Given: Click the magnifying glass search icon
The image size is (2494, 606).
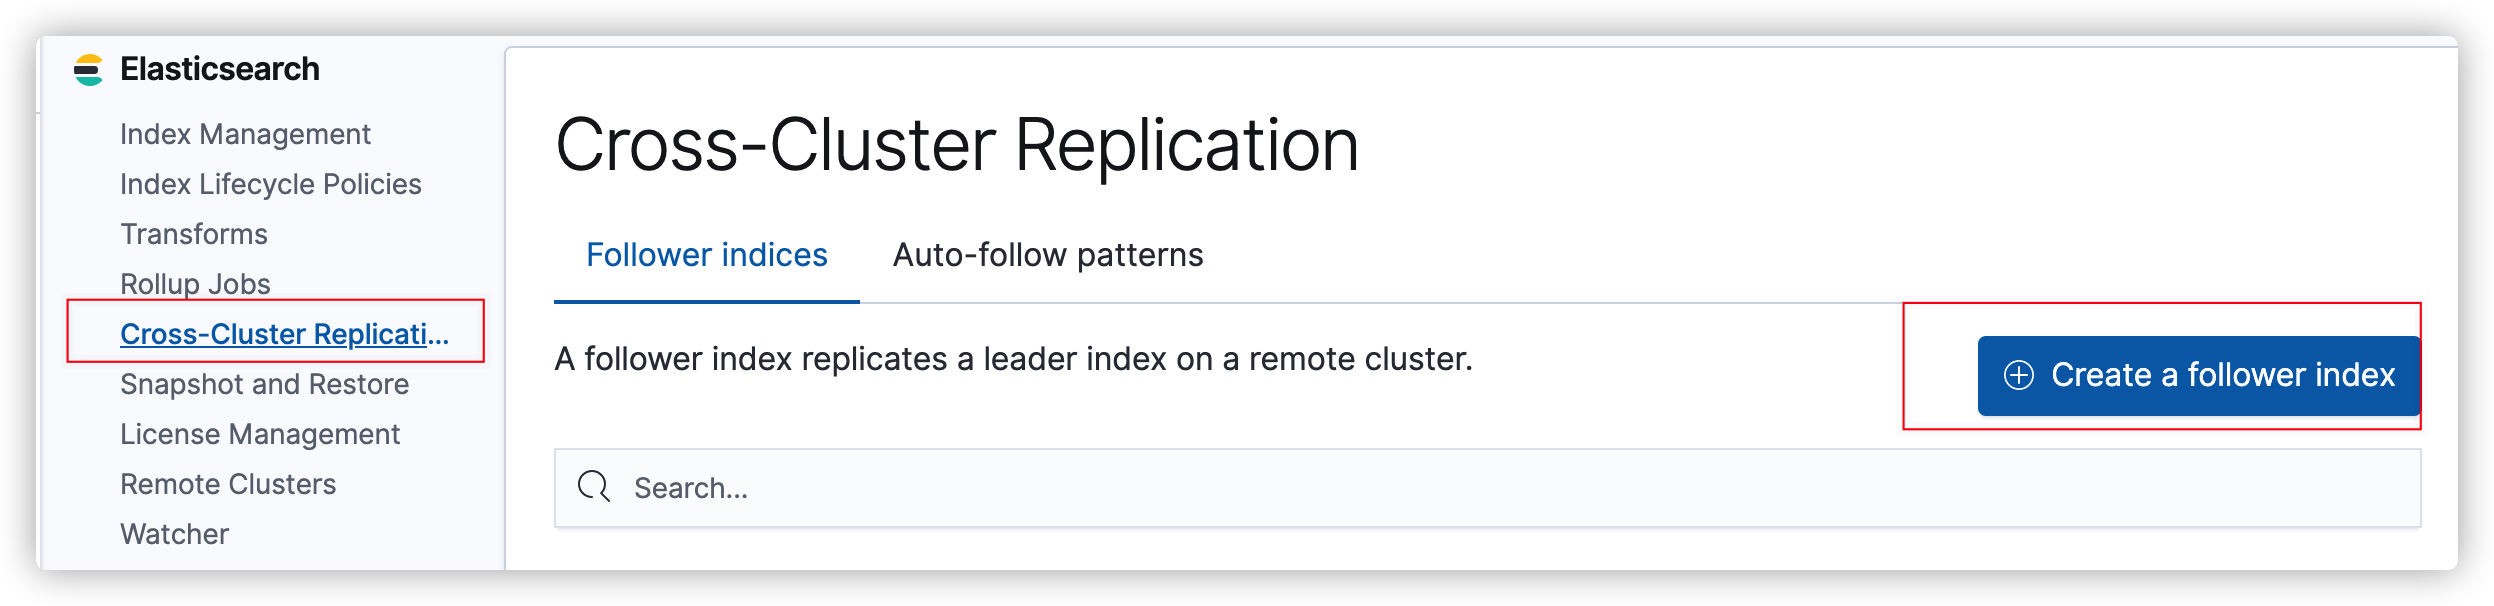Looking at the screenshot, I should coord(594,487).
